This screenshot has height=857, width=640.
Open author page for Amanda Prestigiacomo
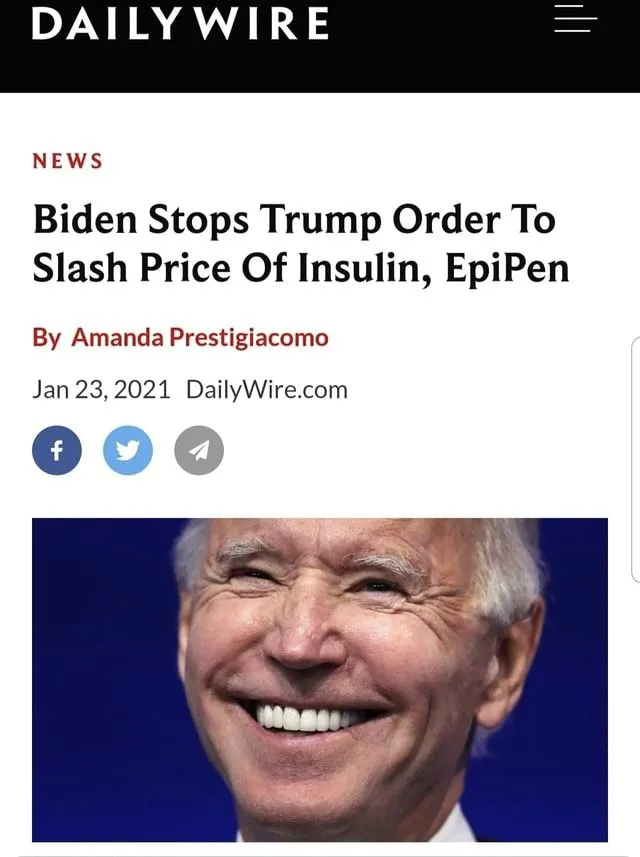(x=200, y=337)
